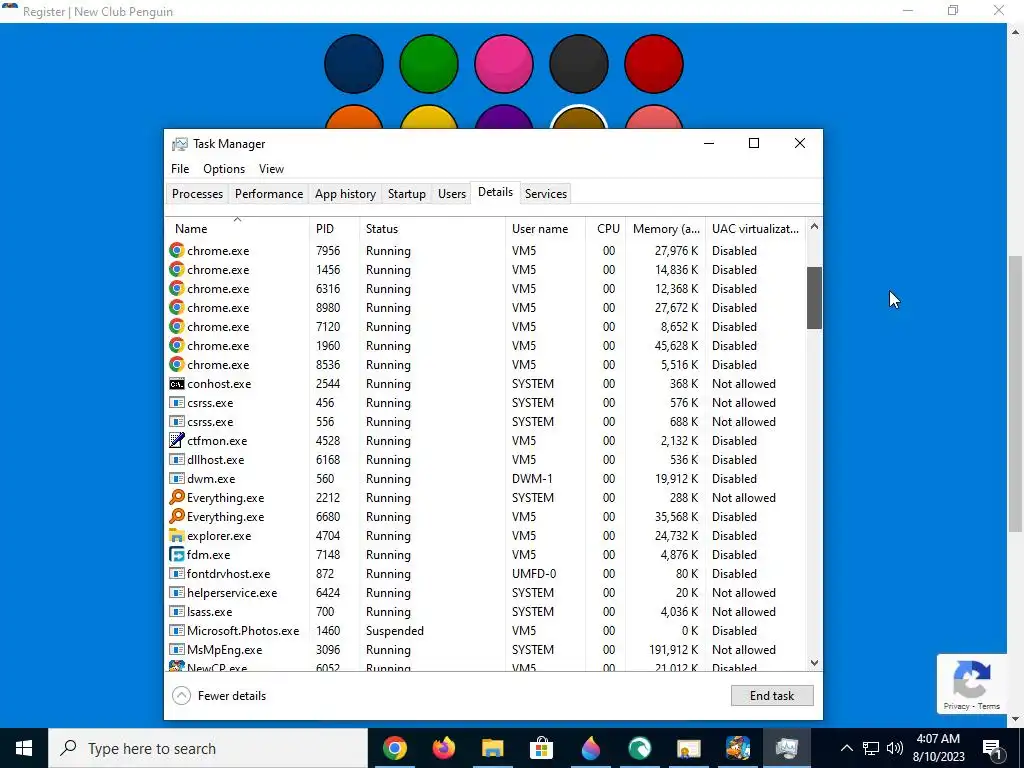Sort by the Memory column header
This screenshot has height=768, width=1024.
pos(665,229)
